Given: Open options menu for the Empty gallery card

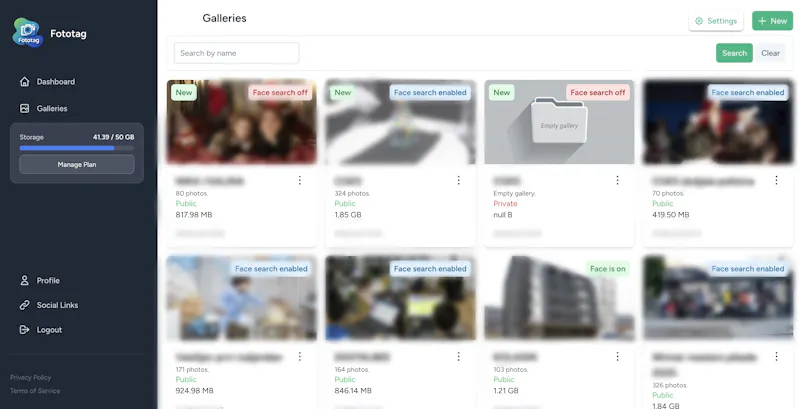Looking at the screenshot, I should click(617, 180).
